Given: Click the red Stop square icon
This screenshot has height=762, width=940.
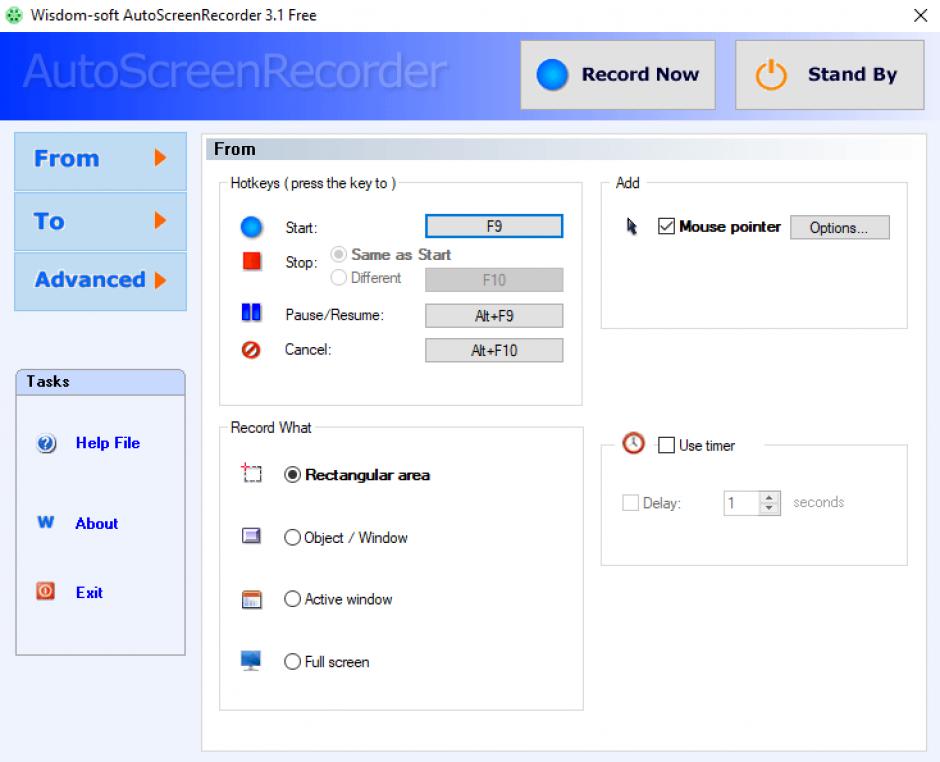Looking at the screenshot, I should [x=251, y=261].
